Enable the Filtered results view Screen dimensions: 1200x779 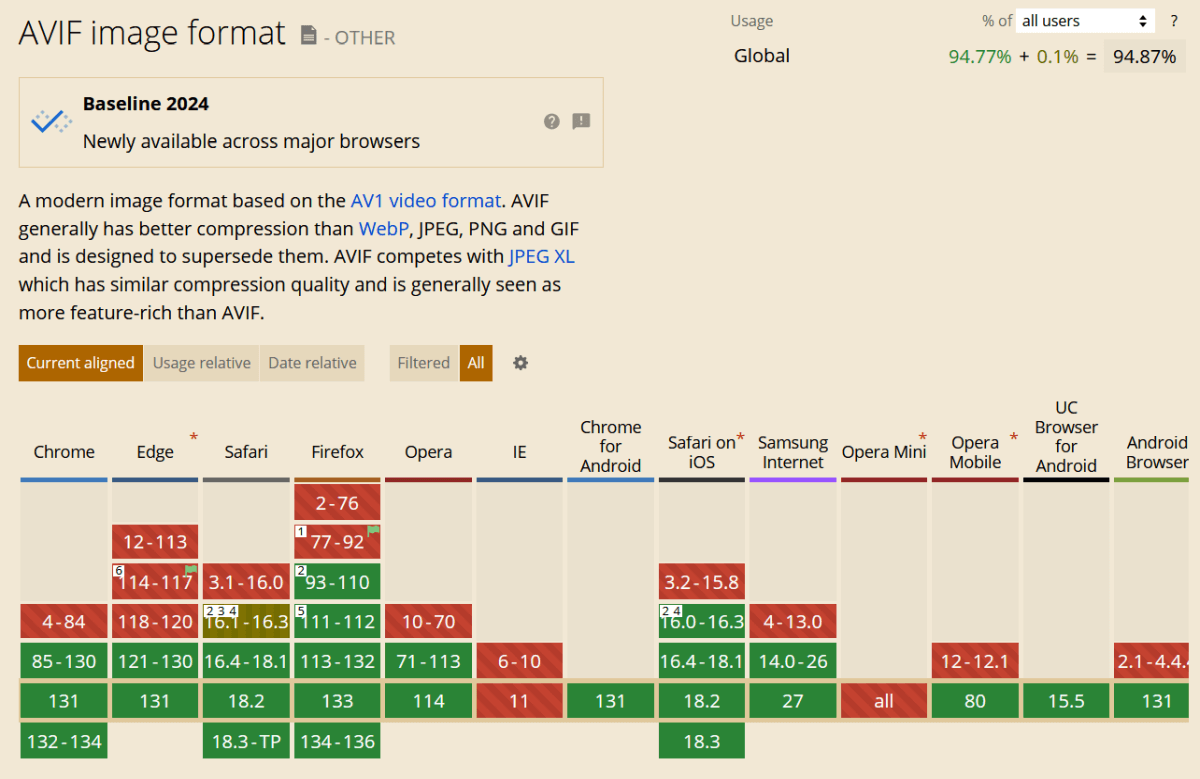pos(422,363)
